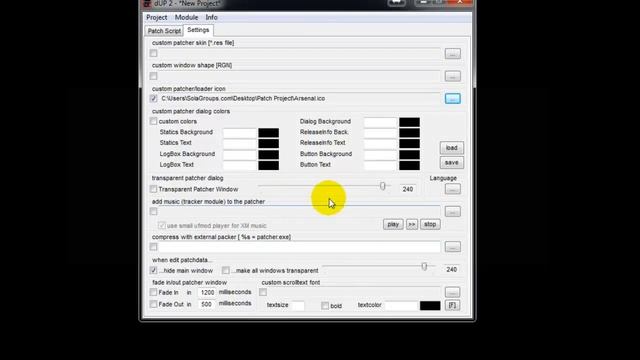Toggle the bold checkbox
The height and width of the screenshot is (360, 640).
tap(325, 306)
